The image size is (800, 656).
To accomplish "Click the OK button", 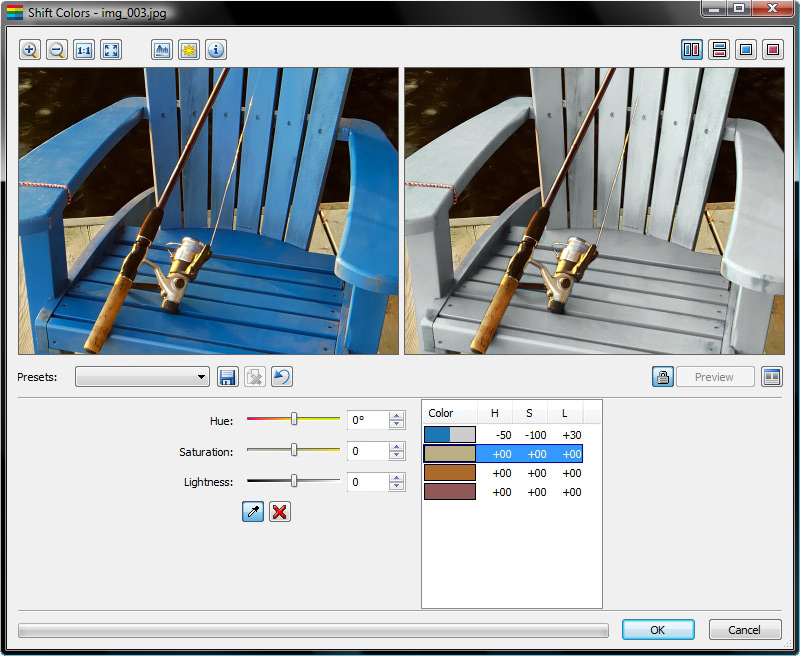I will pyautogui.click(x=657, y=630).
